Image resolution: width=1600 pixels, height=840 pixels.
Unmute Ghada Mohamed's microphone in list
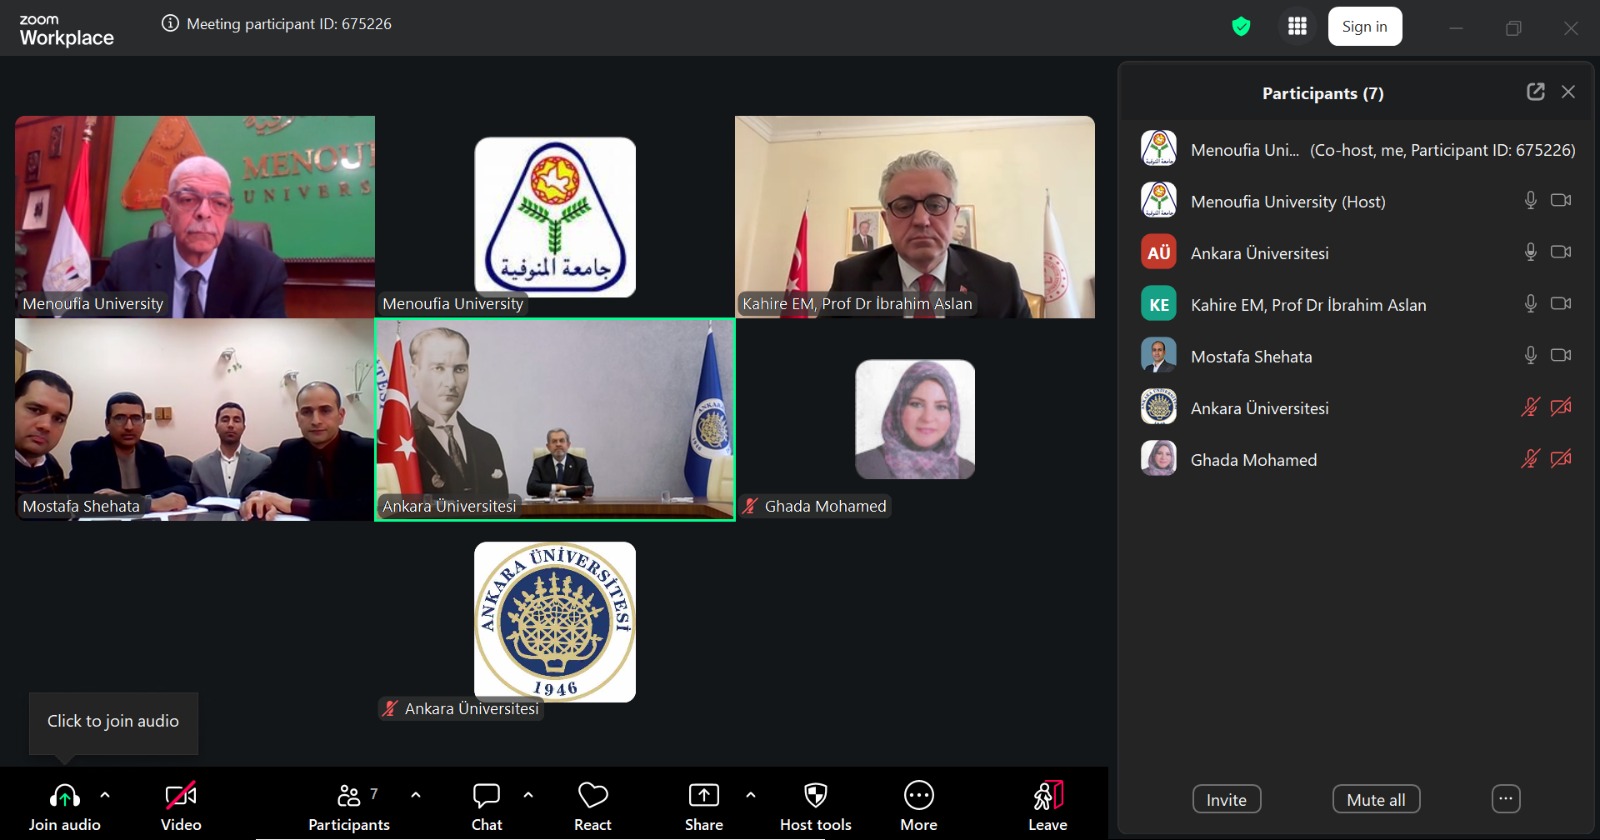1529,459
